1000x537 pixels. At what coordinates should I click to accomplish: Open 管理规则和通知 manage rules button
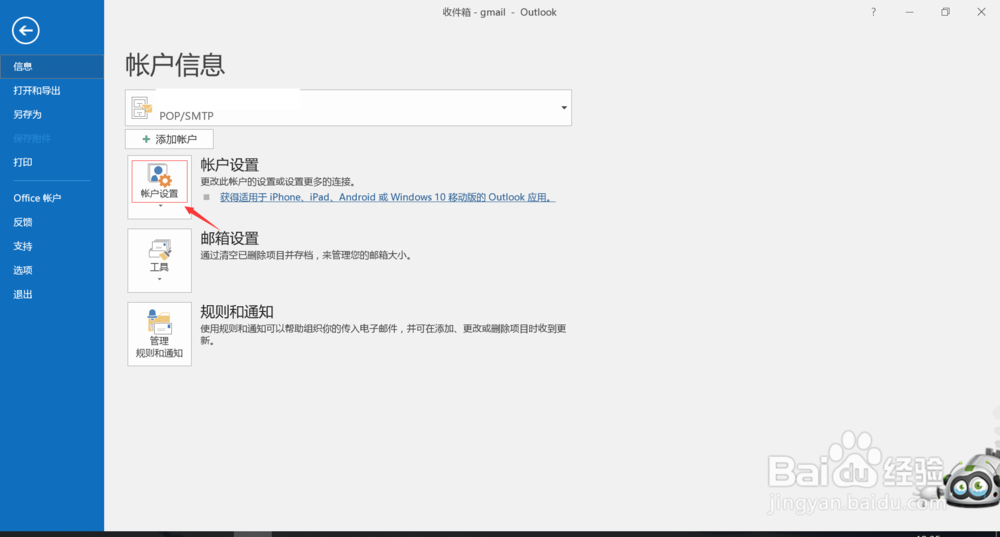tap(159, 334)
